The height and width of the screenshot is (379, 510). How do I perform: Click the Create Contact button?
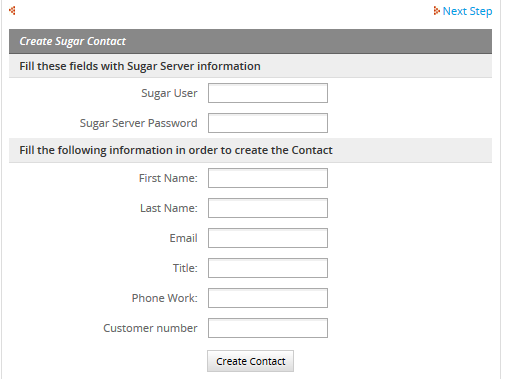[x=250, y=361]
